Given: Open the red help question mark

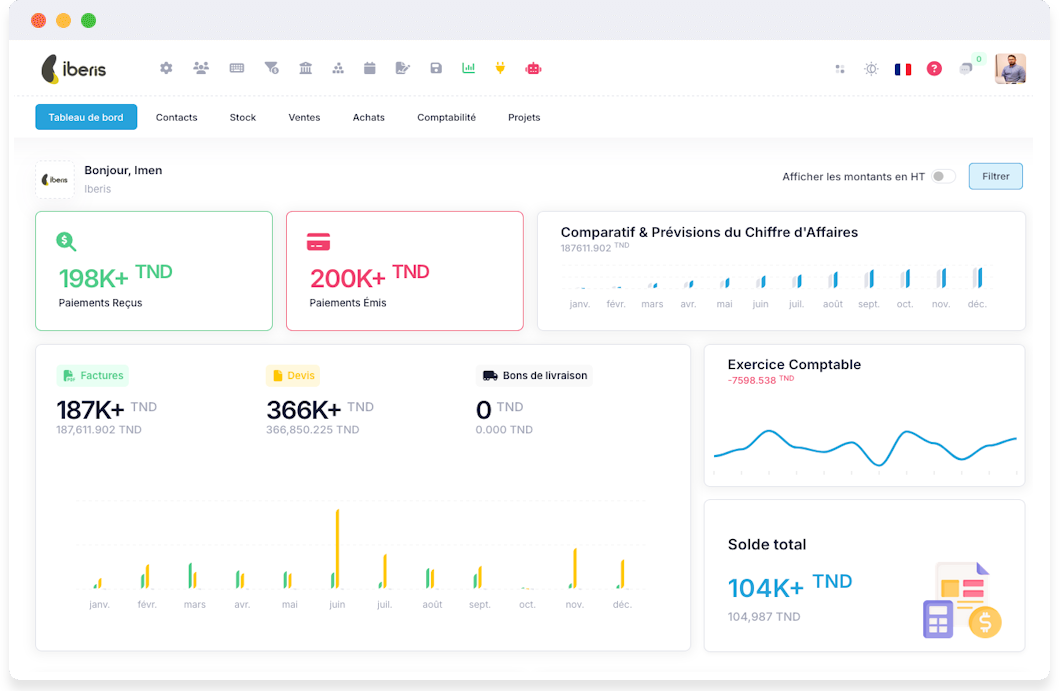Looking at the screenshot, I should click(x=934, y=69).
